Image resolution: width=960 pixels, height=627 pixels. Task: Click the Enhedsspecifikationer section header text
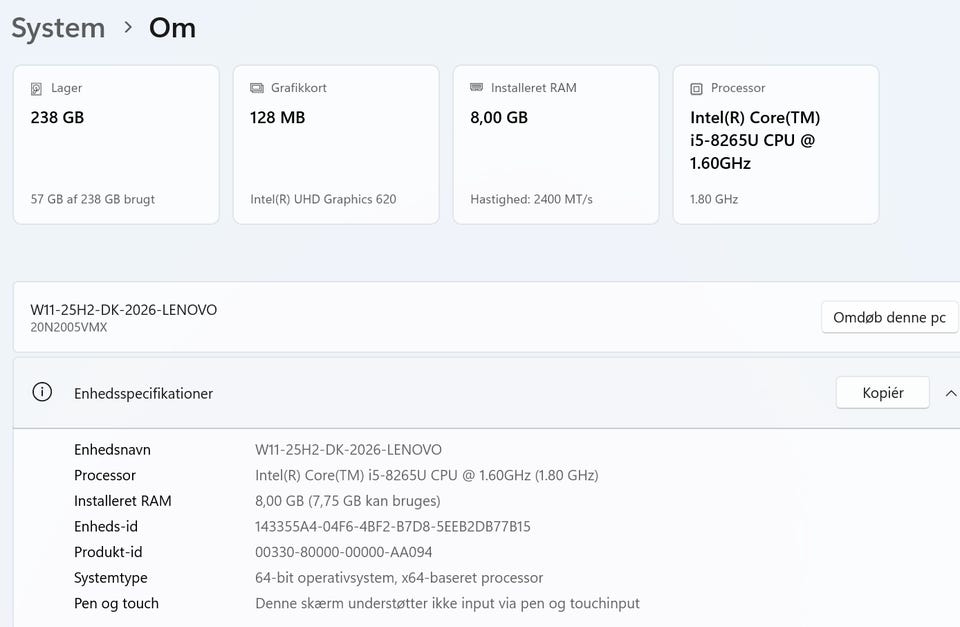[x=143, y=394]
